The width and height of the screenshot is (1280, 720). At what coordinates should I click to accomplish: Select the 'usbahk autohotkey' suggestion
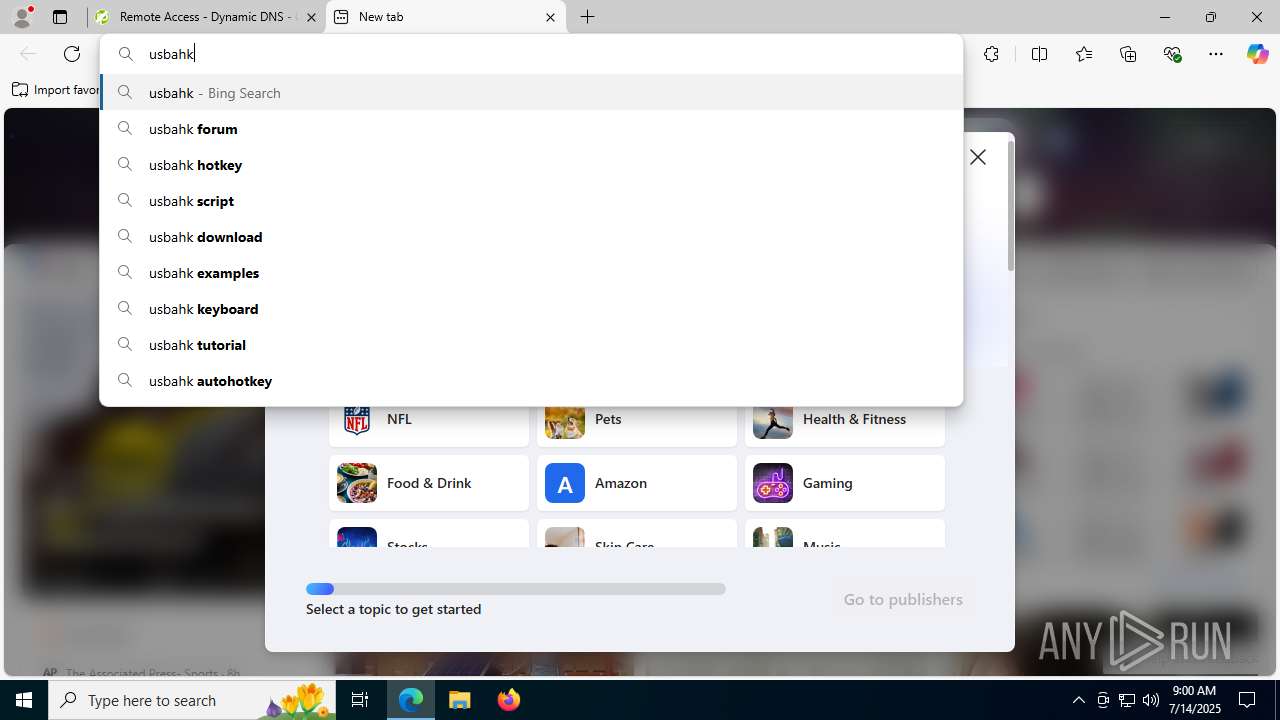531,381
